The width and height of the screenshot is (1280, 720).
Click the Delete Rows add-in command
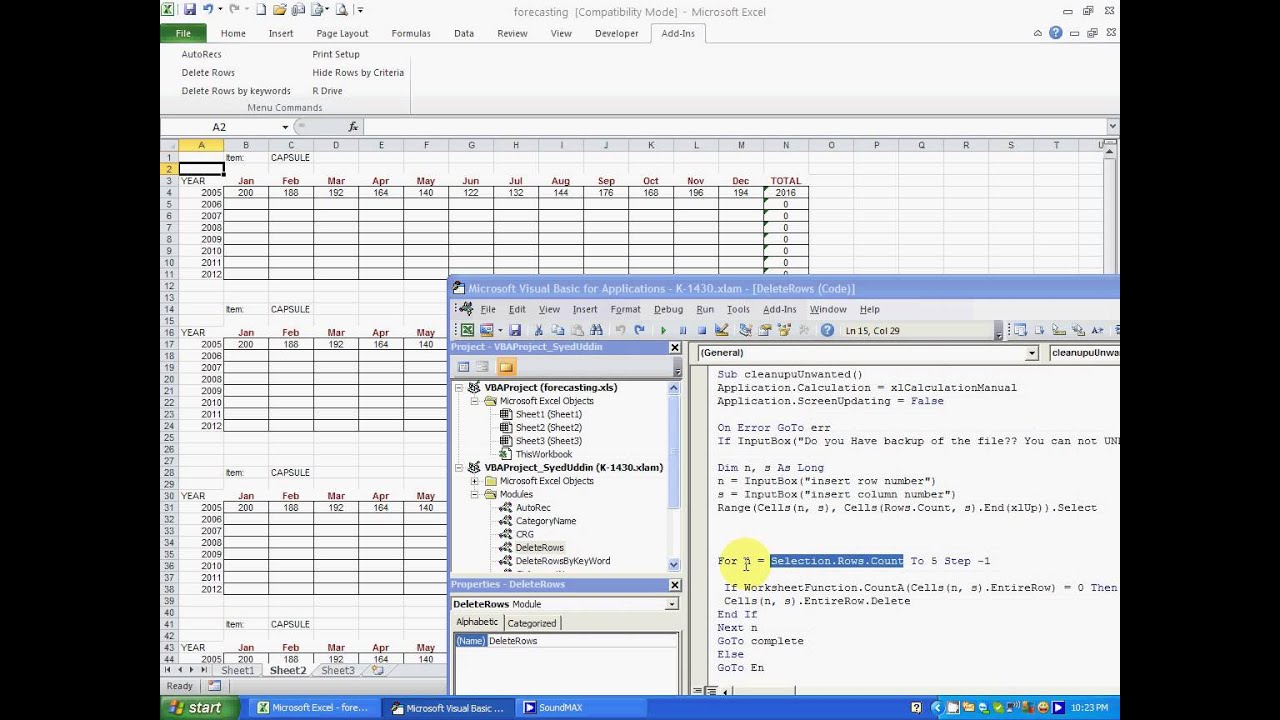pyautogui.click(x=208, y=72)
